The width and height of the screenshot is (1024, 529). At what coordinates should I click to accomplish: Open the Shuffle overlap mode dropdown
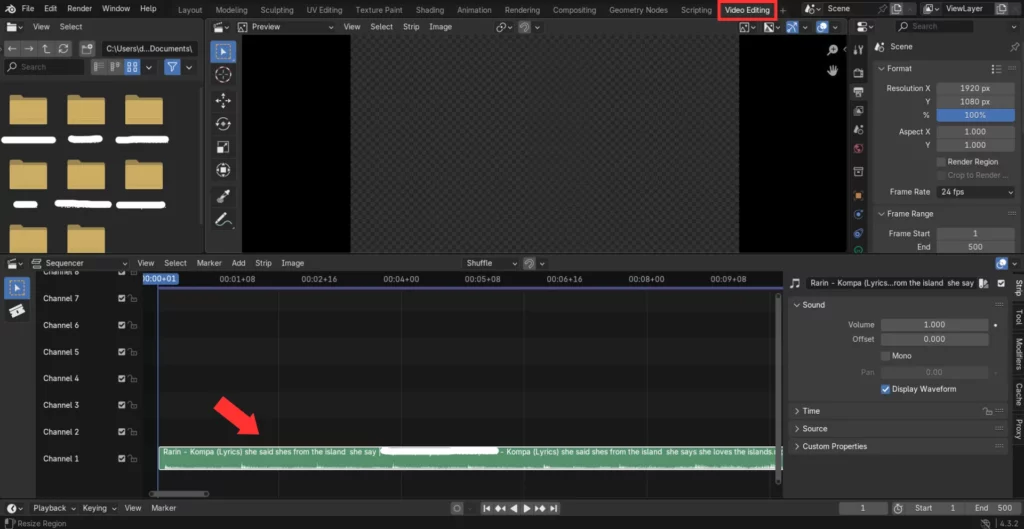tap(490, 263)
